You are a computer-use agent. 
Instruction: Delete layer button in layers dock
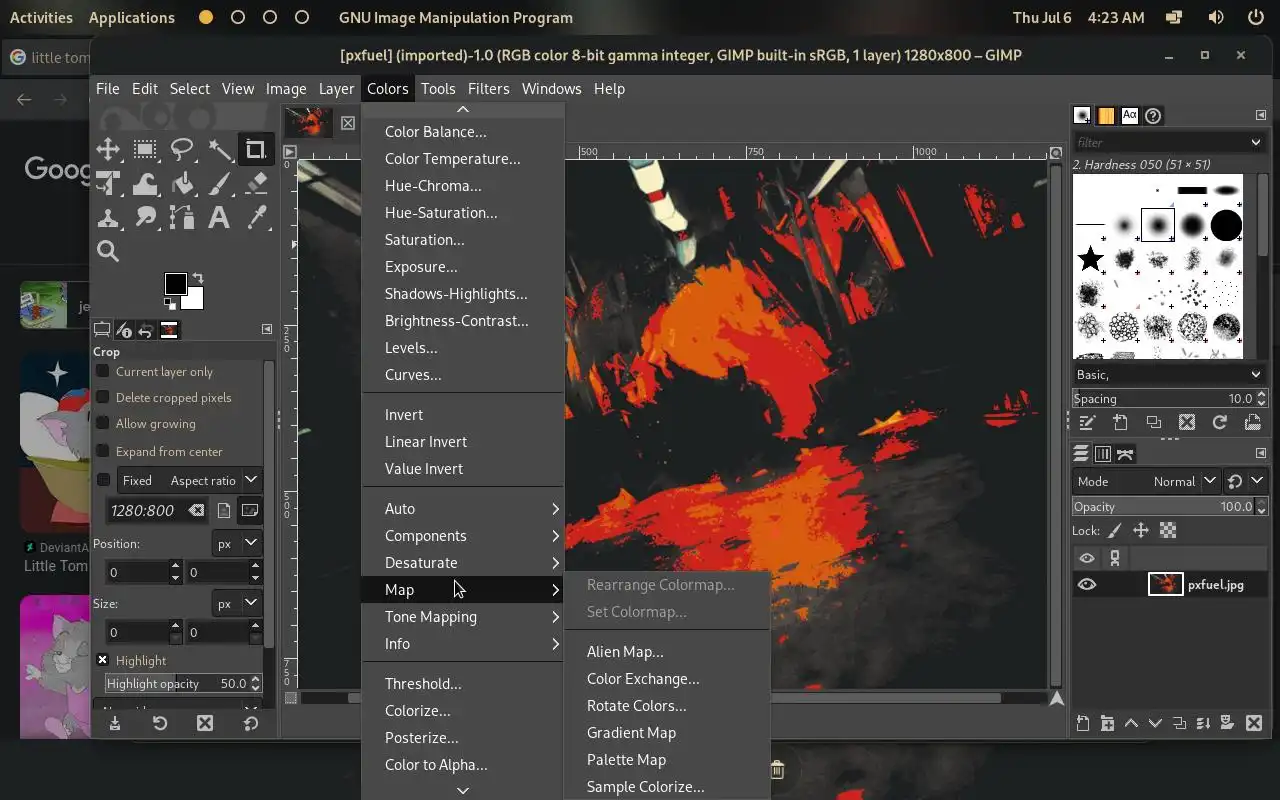[1254, 723]
